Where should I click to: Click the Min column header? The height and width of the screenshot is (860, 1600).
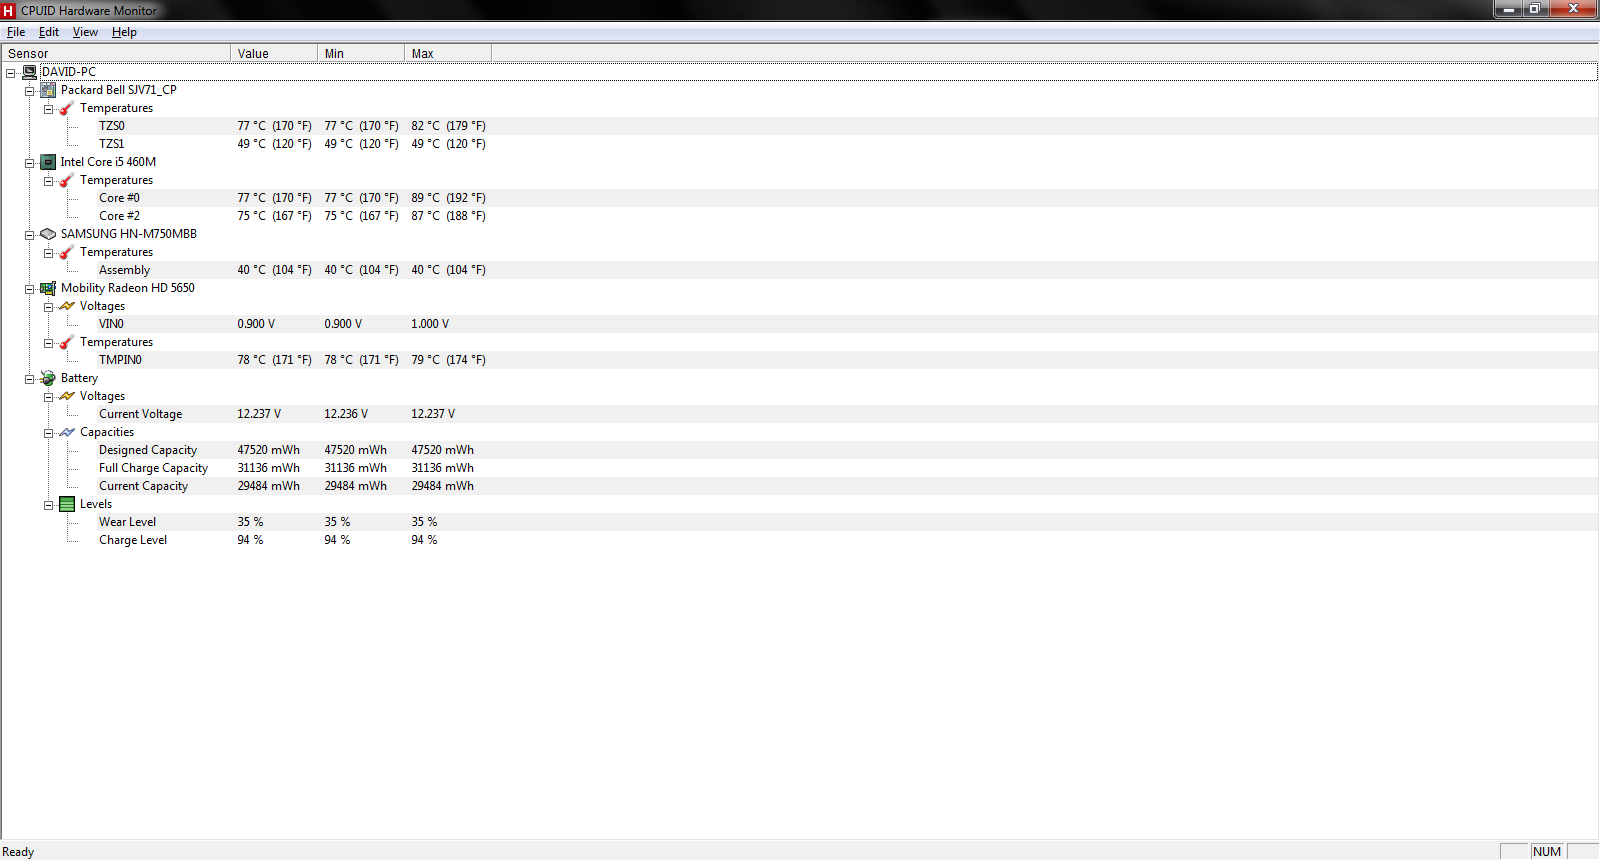click(x=361, y=53)
